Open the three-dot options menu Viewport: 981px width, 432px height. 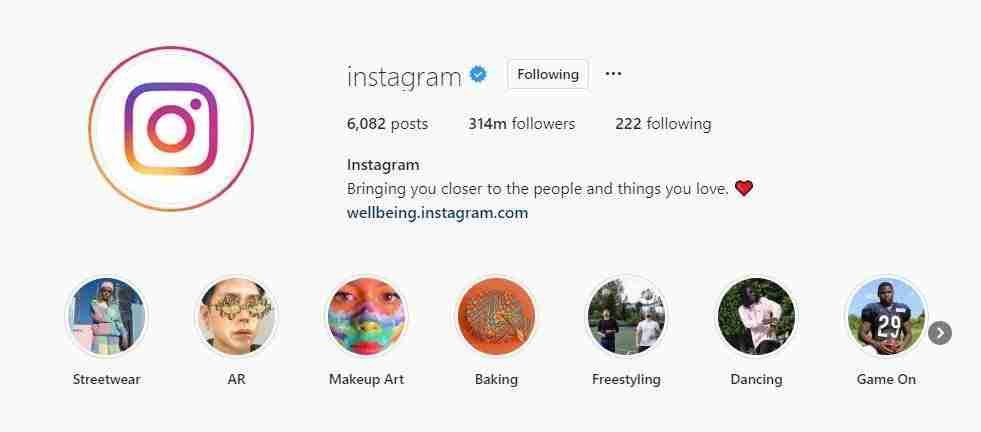click(613, 74)
